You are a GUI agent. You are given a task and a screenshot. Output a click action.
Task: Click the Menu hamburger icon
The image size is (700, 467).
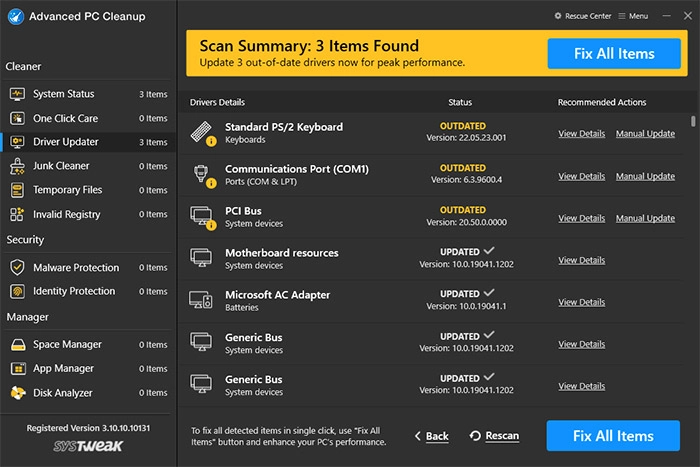click(622, 16)
